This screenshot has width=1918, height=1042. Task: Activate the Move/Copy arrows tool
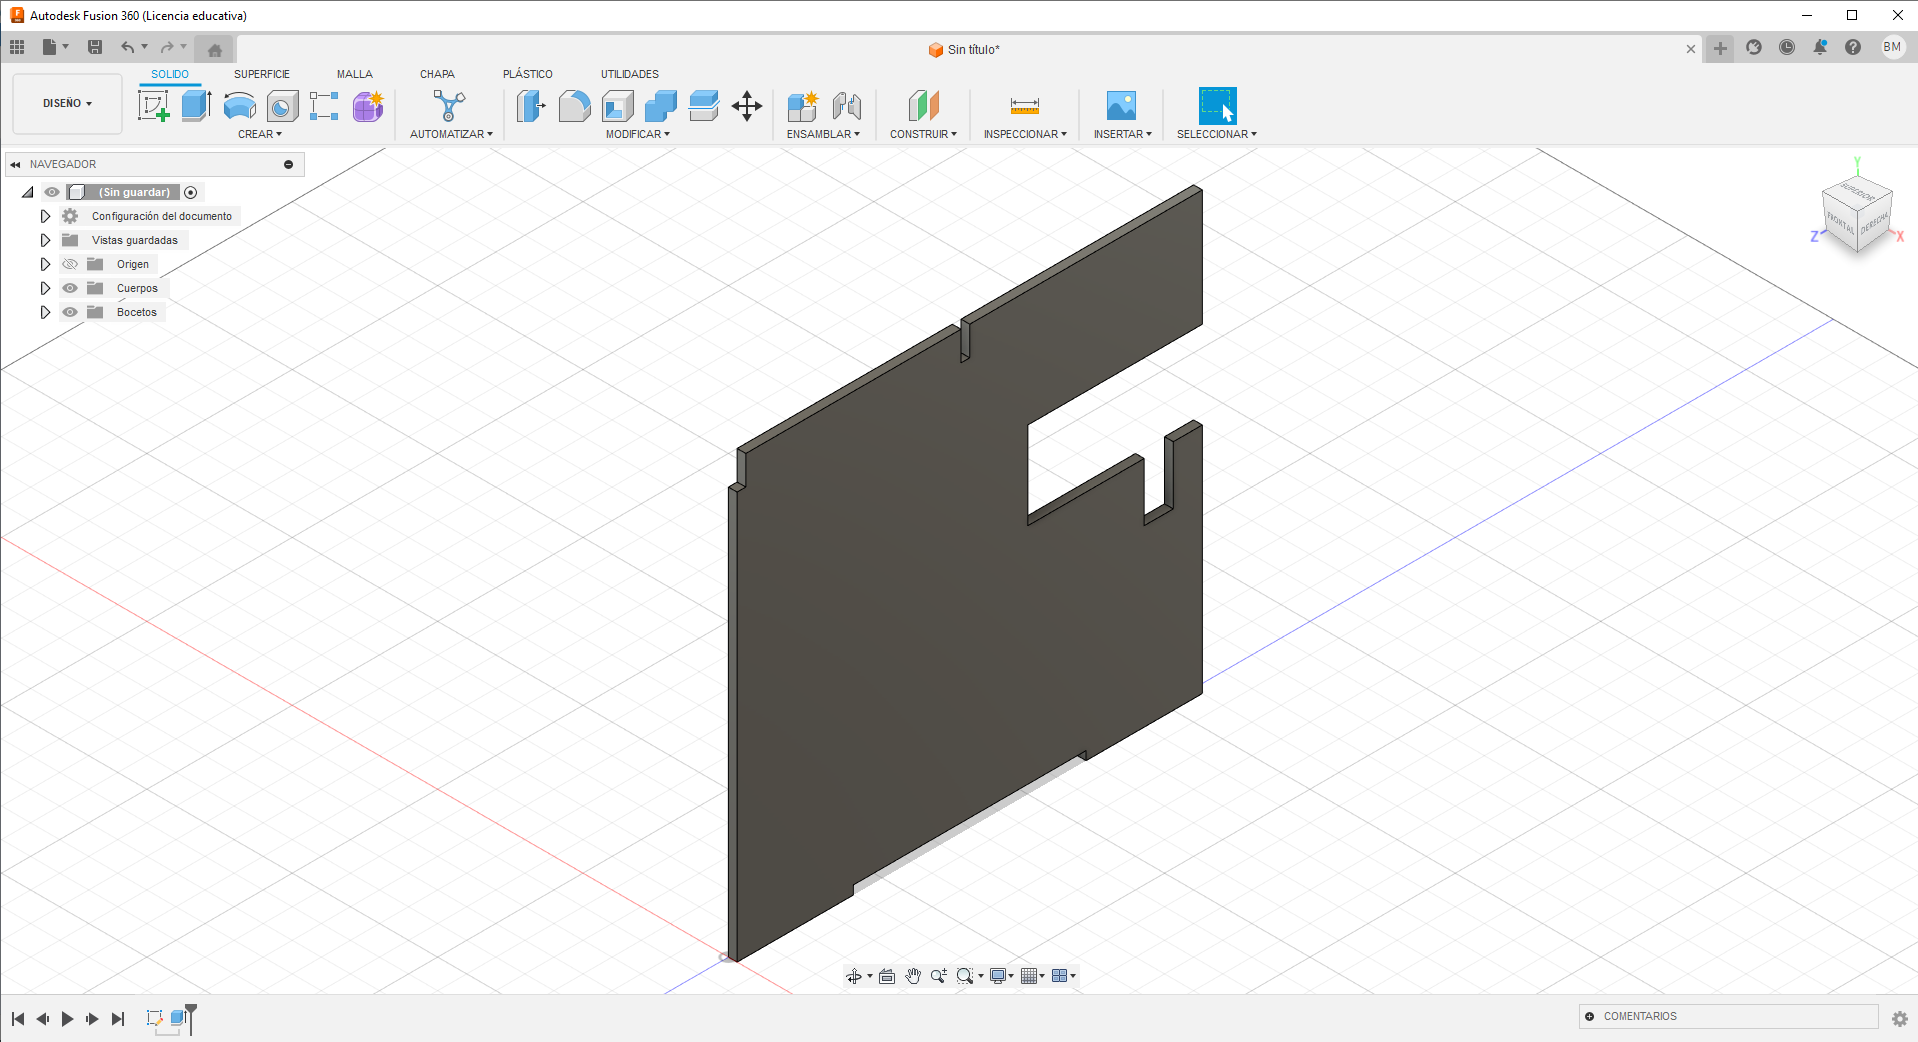pyautogui.click(x=747, y=106)
